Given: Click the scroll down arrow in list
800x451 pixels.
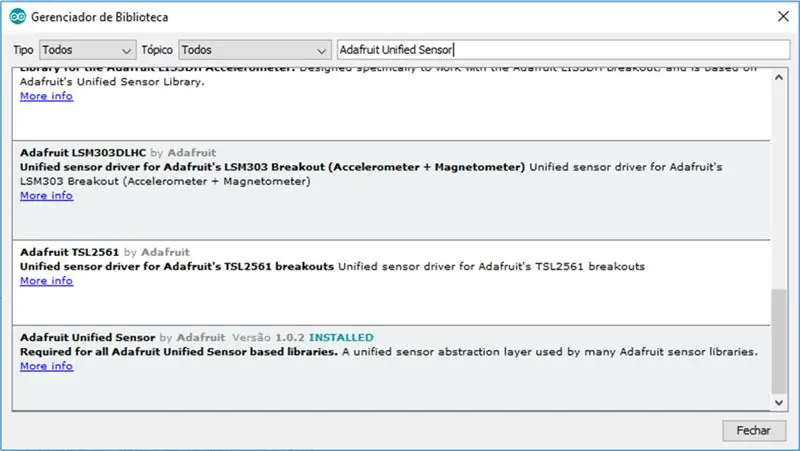Looking at the screenshot, I should pos(779,403).
